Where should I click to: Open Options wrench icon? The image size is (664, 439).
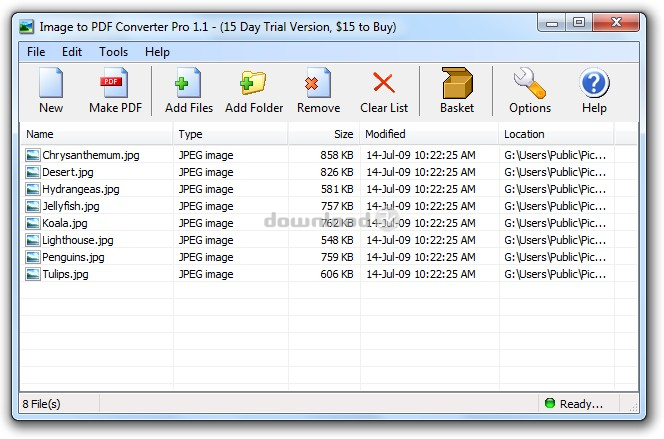click(530, 83)
